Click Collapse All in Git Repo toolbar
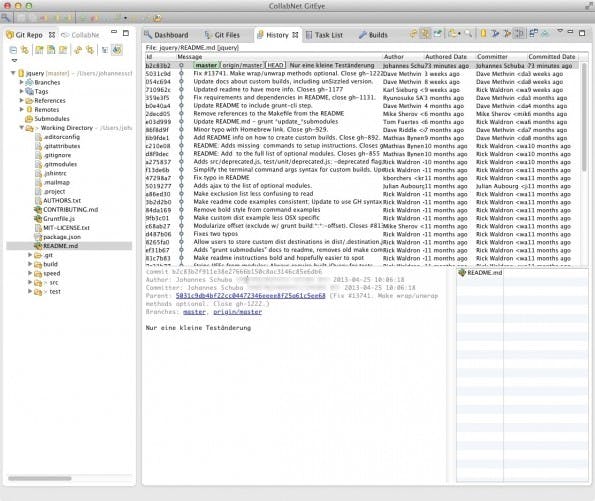Screen dimensions: 595x501 click(13, 50)
